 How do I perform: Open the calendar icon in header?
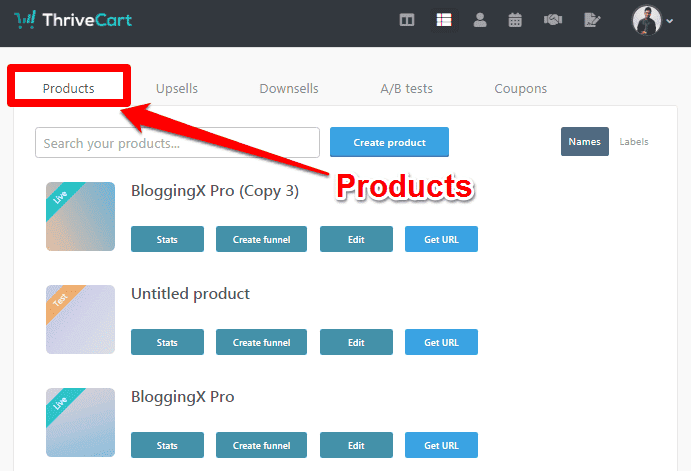tap(515, 20)
